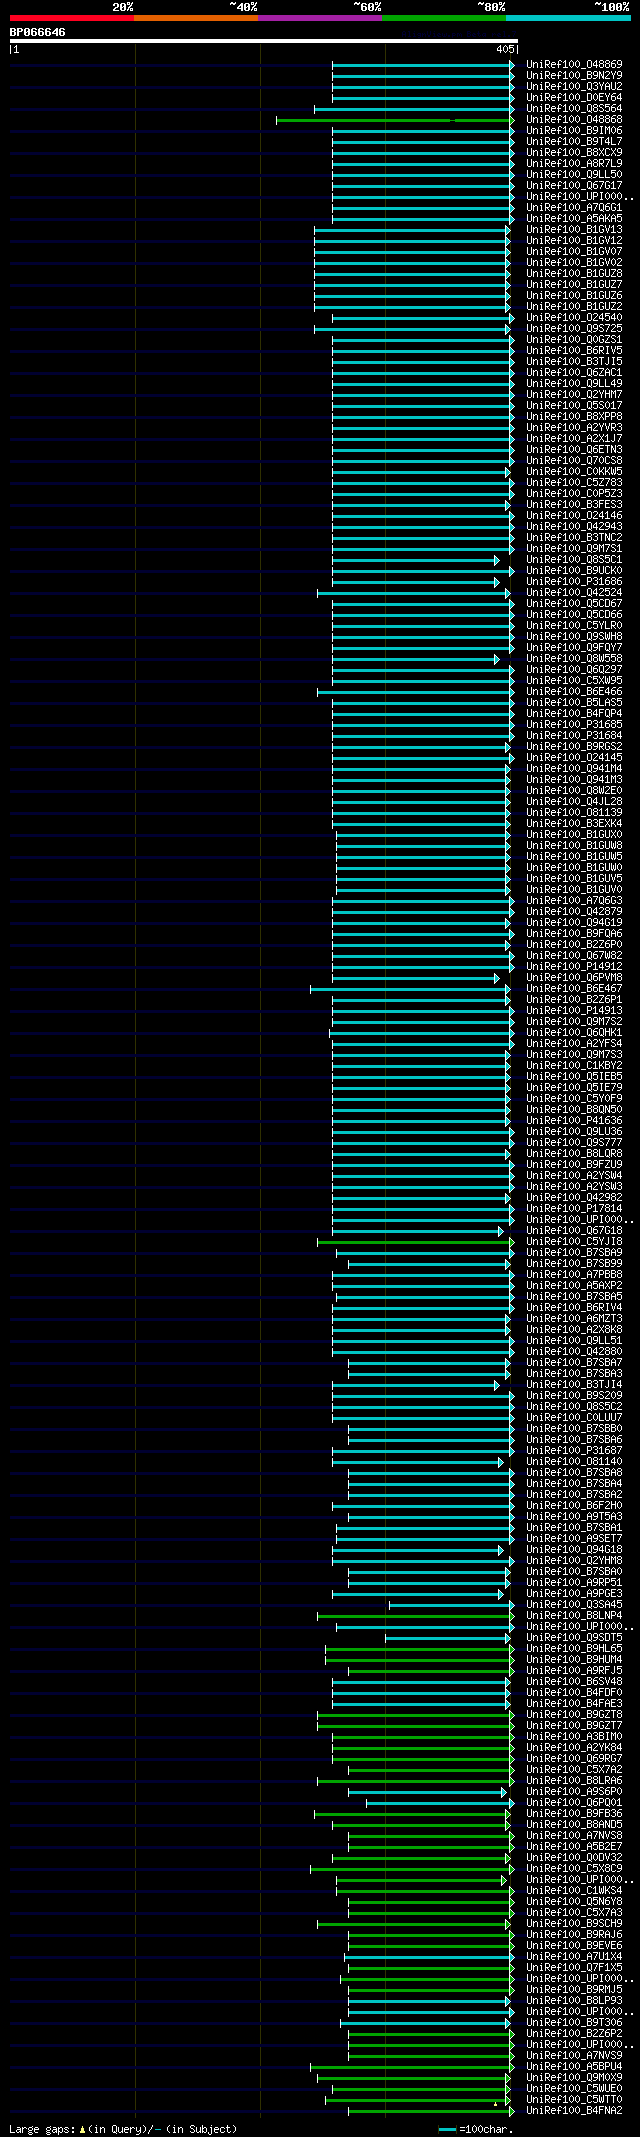Viewport: 640px width, 2137px height.
Task: Select label UniRef100_C5YJI8
Action: pyautogui.click(x=574, y=1242)
